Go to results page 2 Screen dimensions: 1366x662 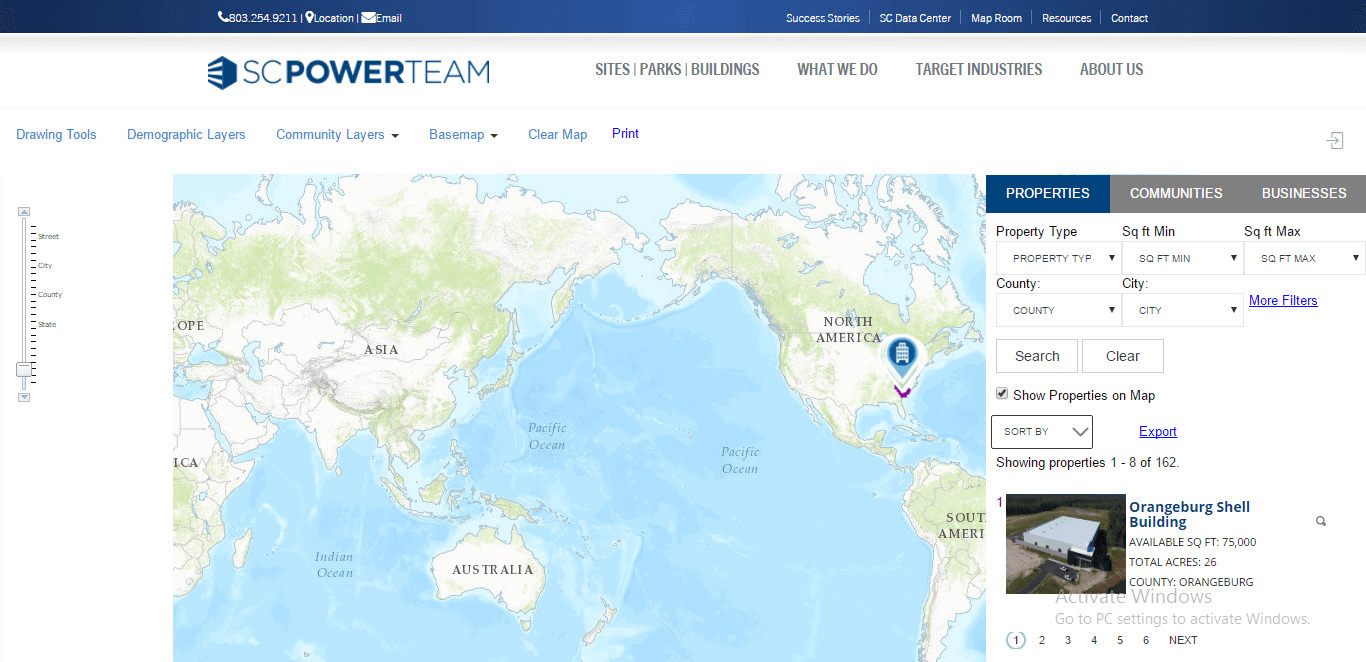(1041, 640)
